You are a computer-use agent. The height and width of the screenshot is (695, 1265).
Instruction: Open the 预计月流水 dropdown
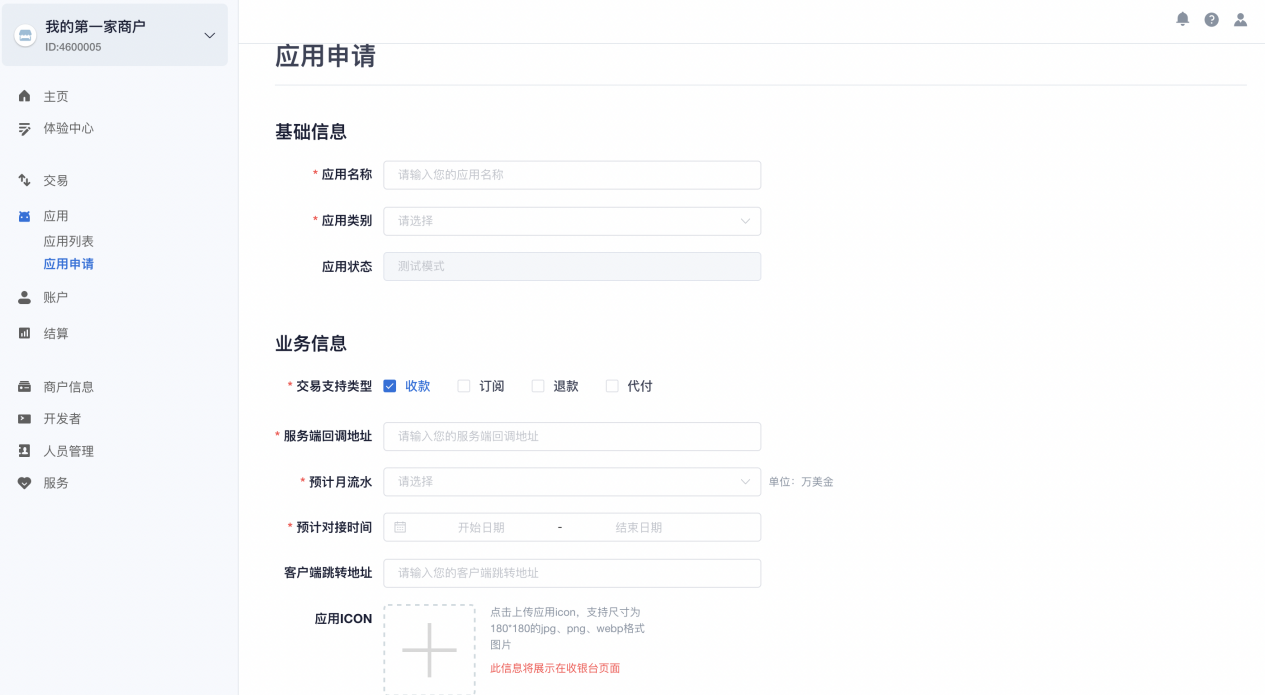tap(572, 482)
